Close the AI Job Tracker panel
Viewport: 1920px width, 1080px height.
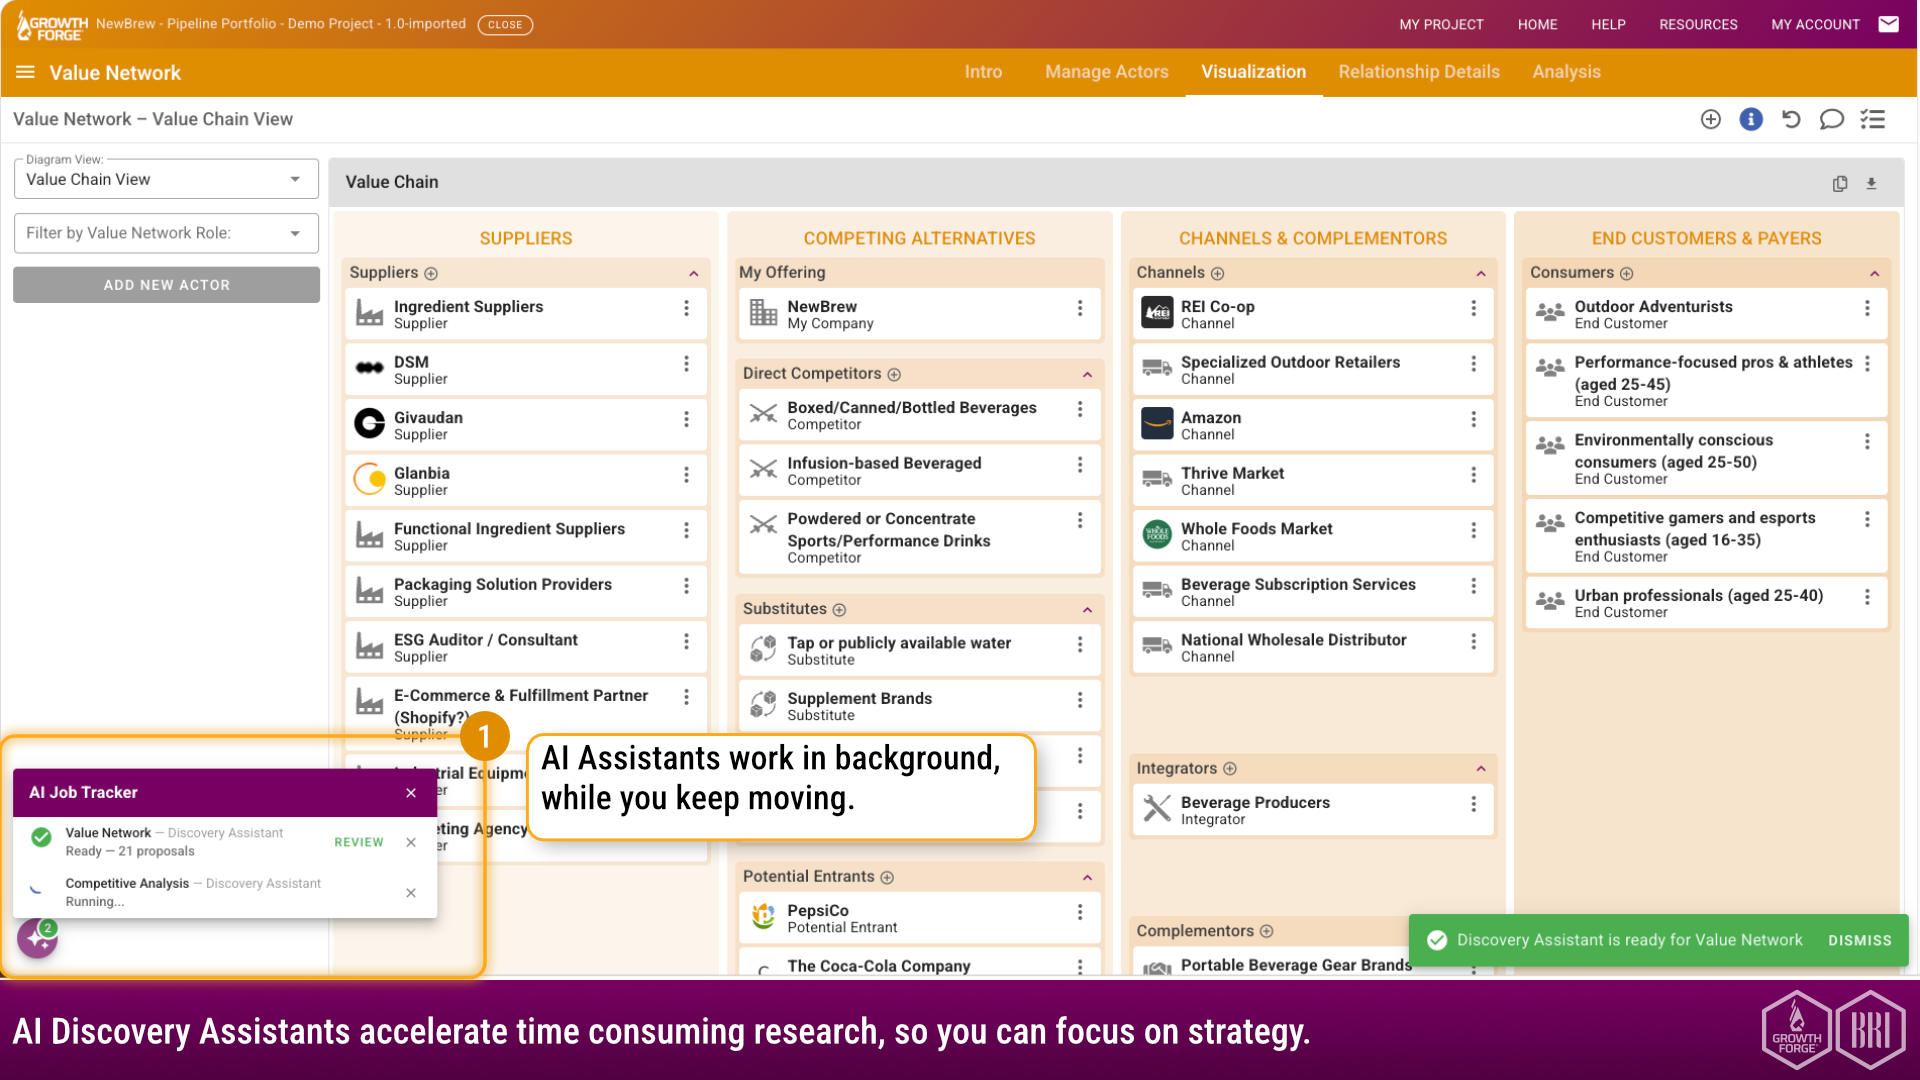pos(411,793)
